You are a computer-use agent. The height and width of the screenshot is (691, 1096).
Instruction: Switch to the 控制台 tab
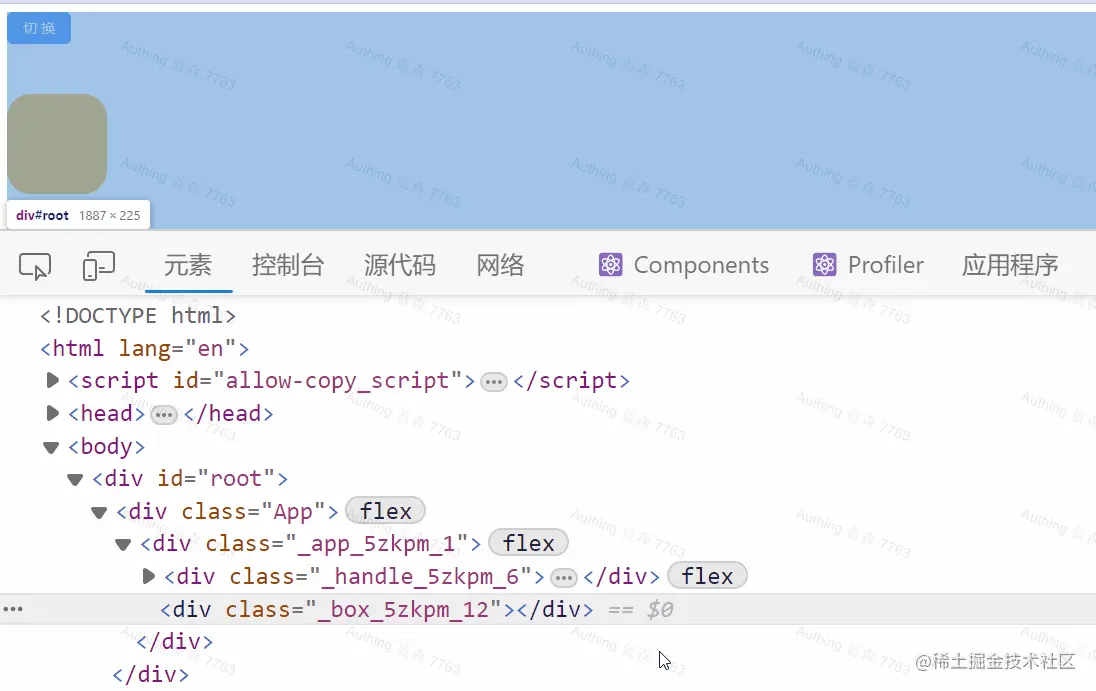[288, 266]
